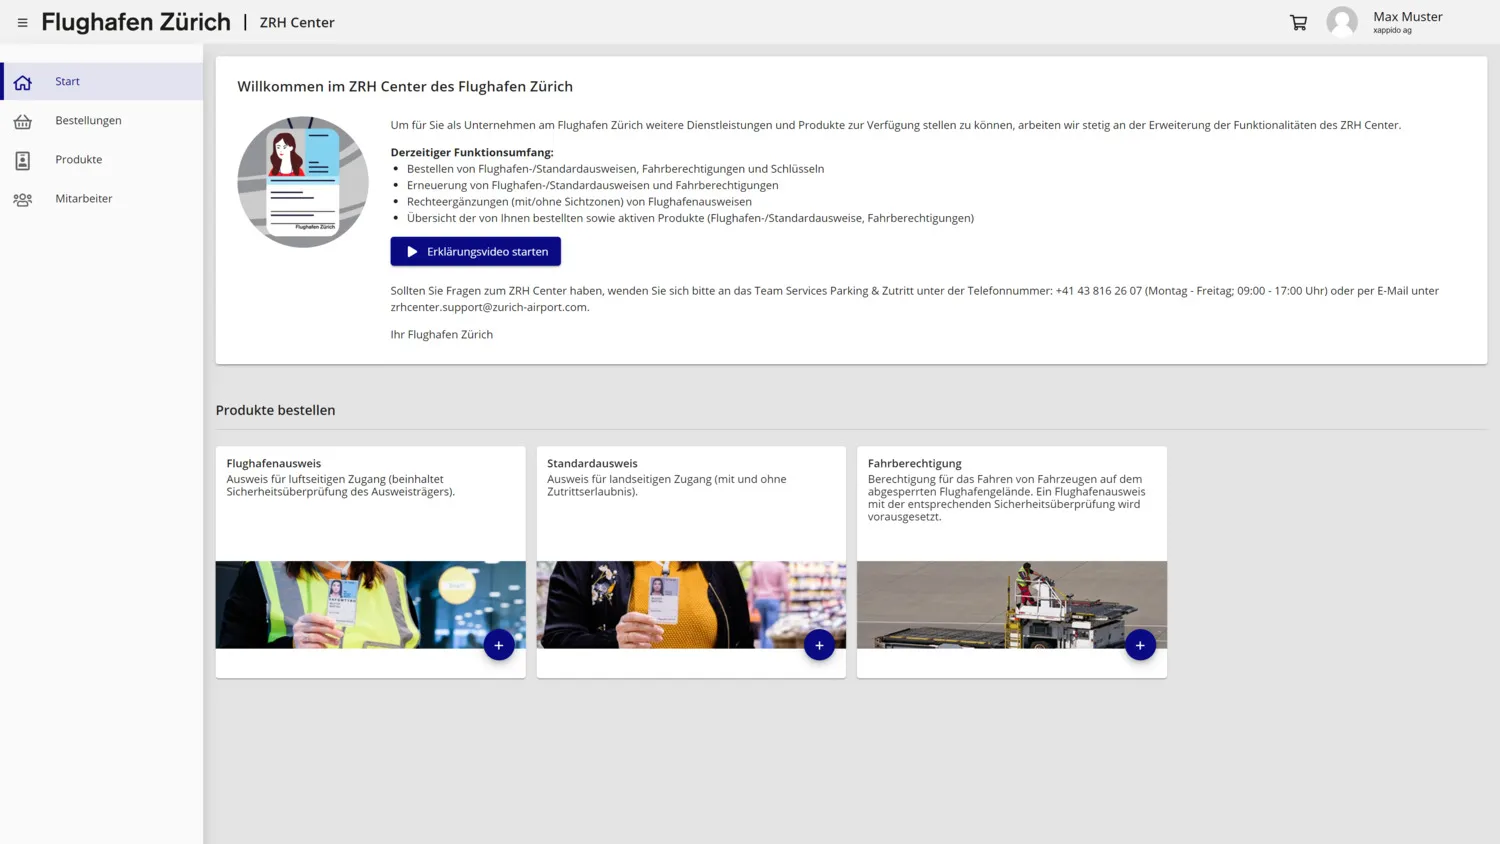Click the Flughafen Zürich logo
The image size is (1500, 844).
tap(136, 22)
